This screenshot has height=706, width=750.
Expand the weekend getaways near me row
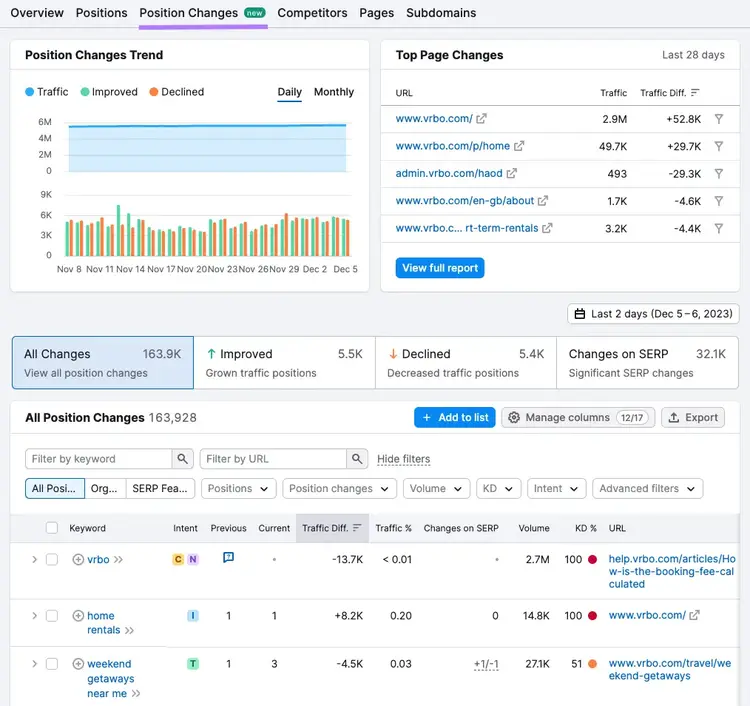[x=34, y=664]
